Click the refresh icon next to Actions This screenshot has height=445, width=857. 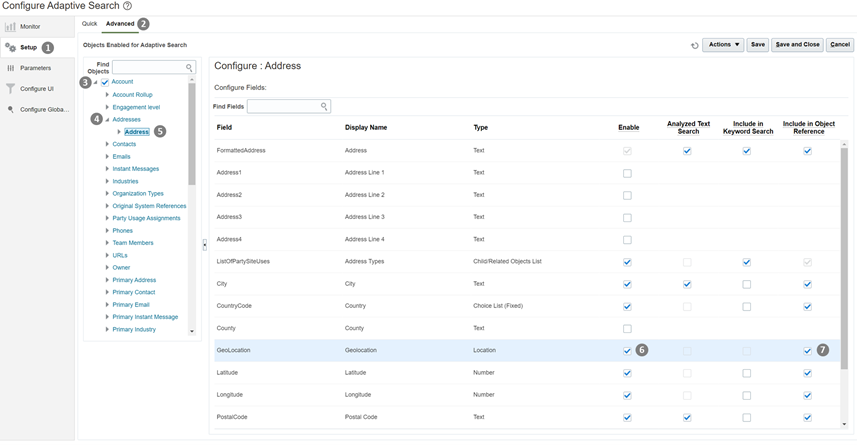tap(695, 45)
